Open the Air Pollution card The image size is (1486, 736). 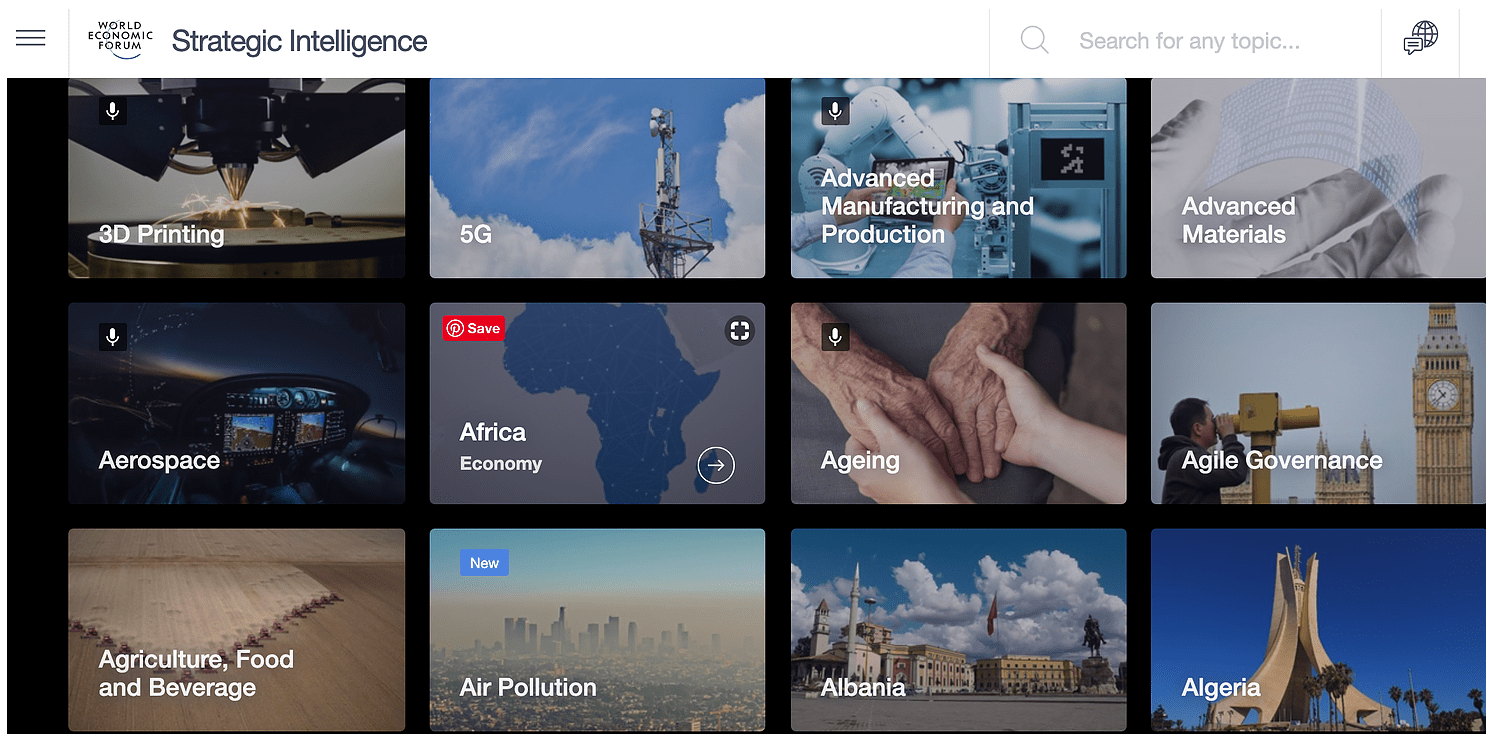(x=597, y=630)
